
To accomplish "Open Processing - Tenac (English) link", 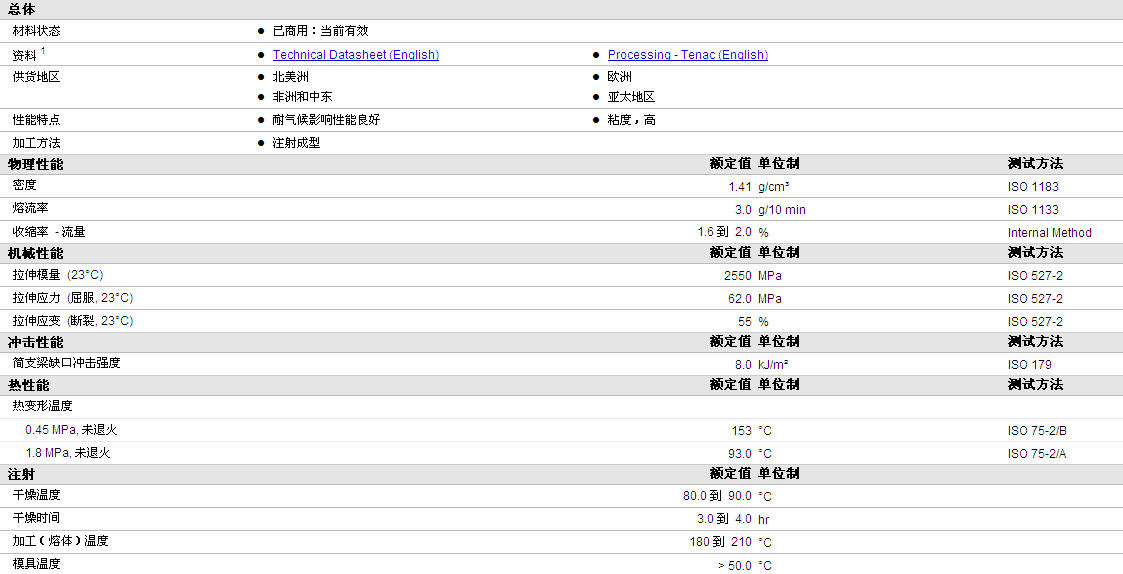I will 688,54.
